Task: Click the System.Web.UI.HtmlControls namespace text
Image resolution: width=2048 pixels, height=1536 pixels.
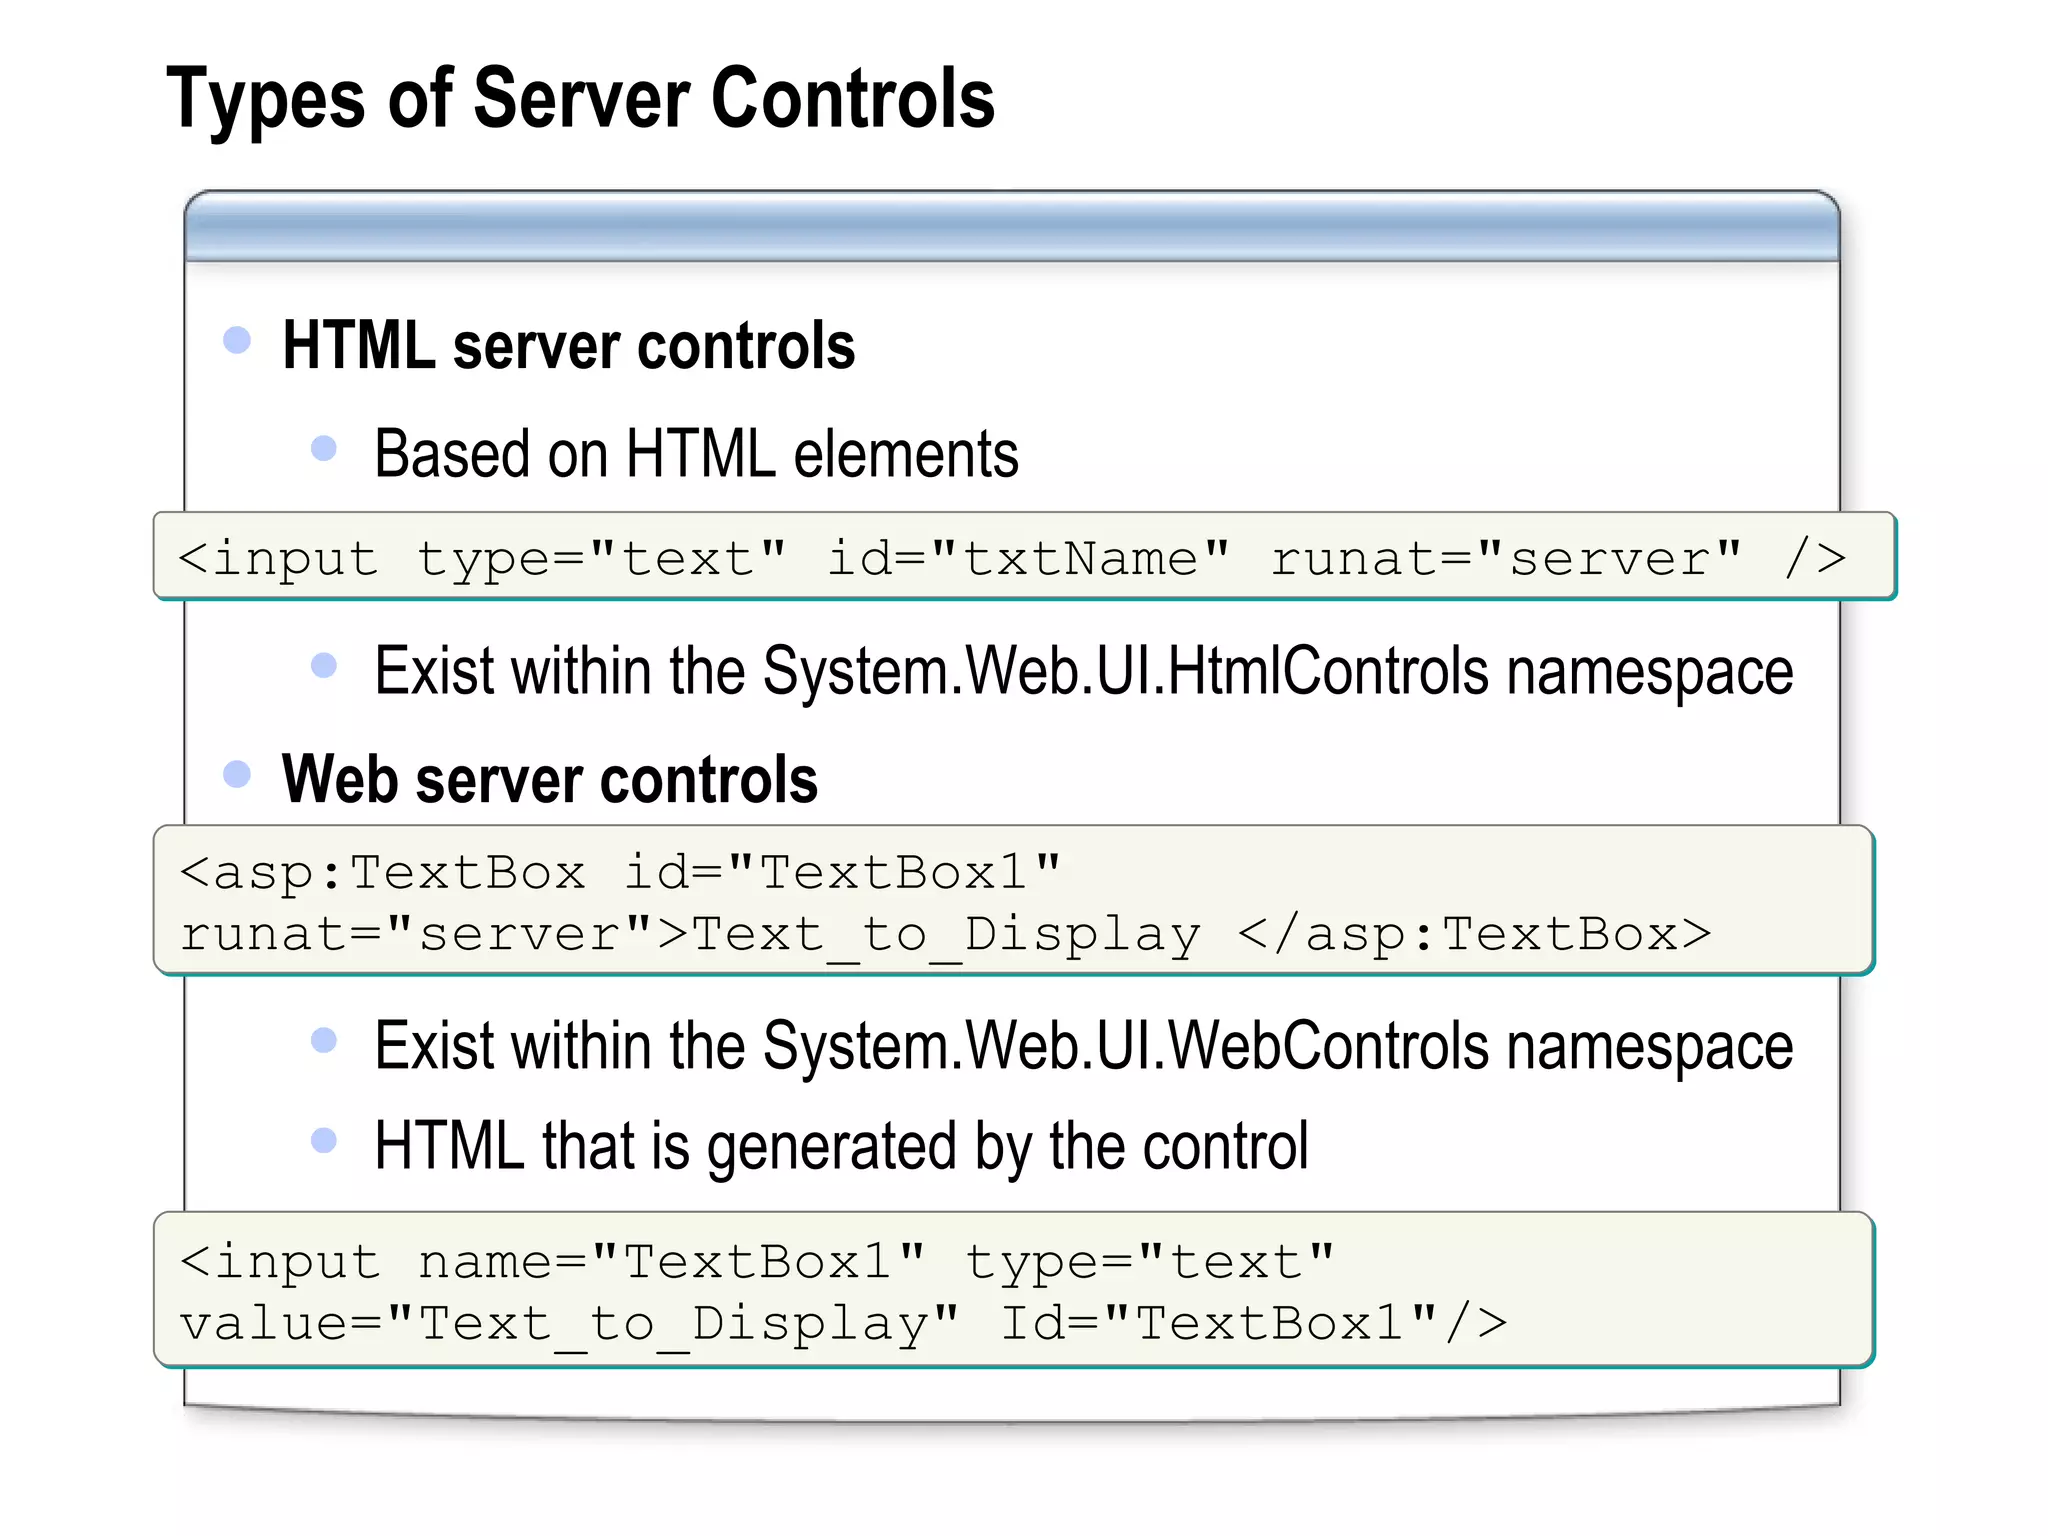Action: (1083, 671)
